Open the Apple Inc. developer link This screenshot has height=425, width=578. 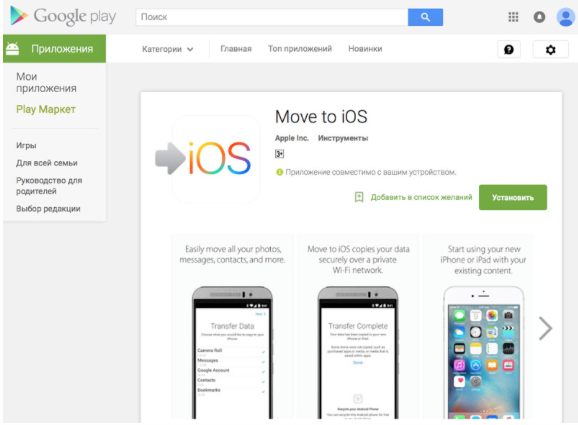(292, 138)
